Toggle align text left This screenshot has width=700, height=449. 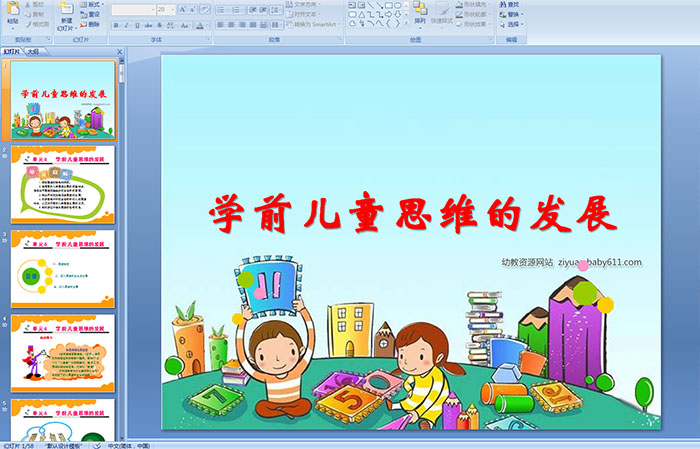click(x=221, y=25)
